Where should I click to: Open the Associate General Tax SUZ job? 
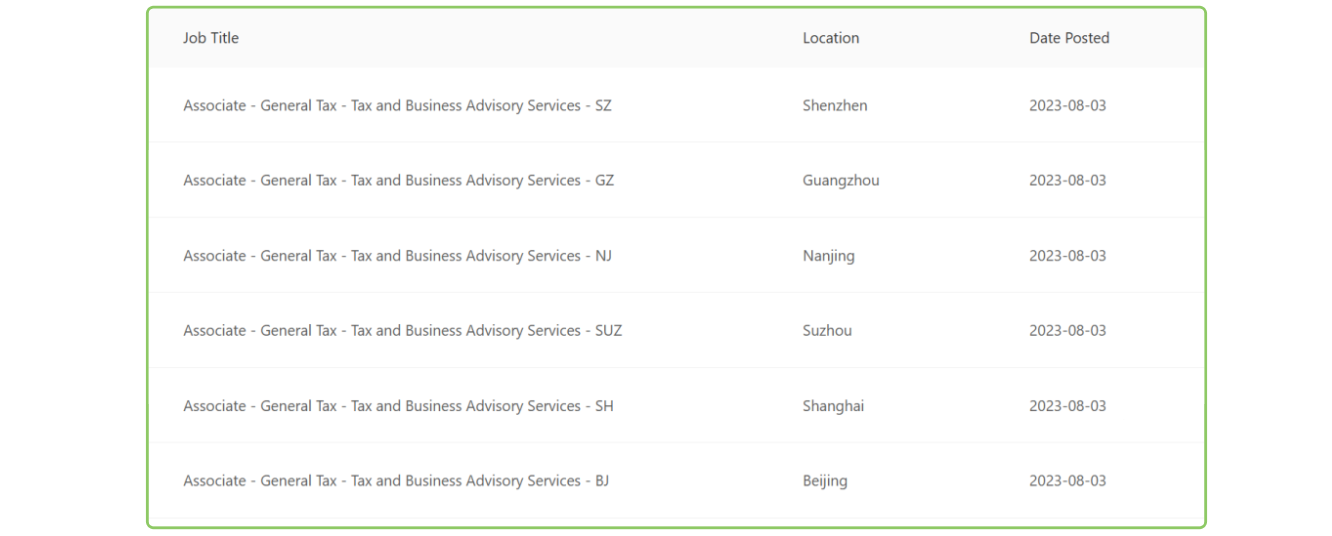point(402,331)
